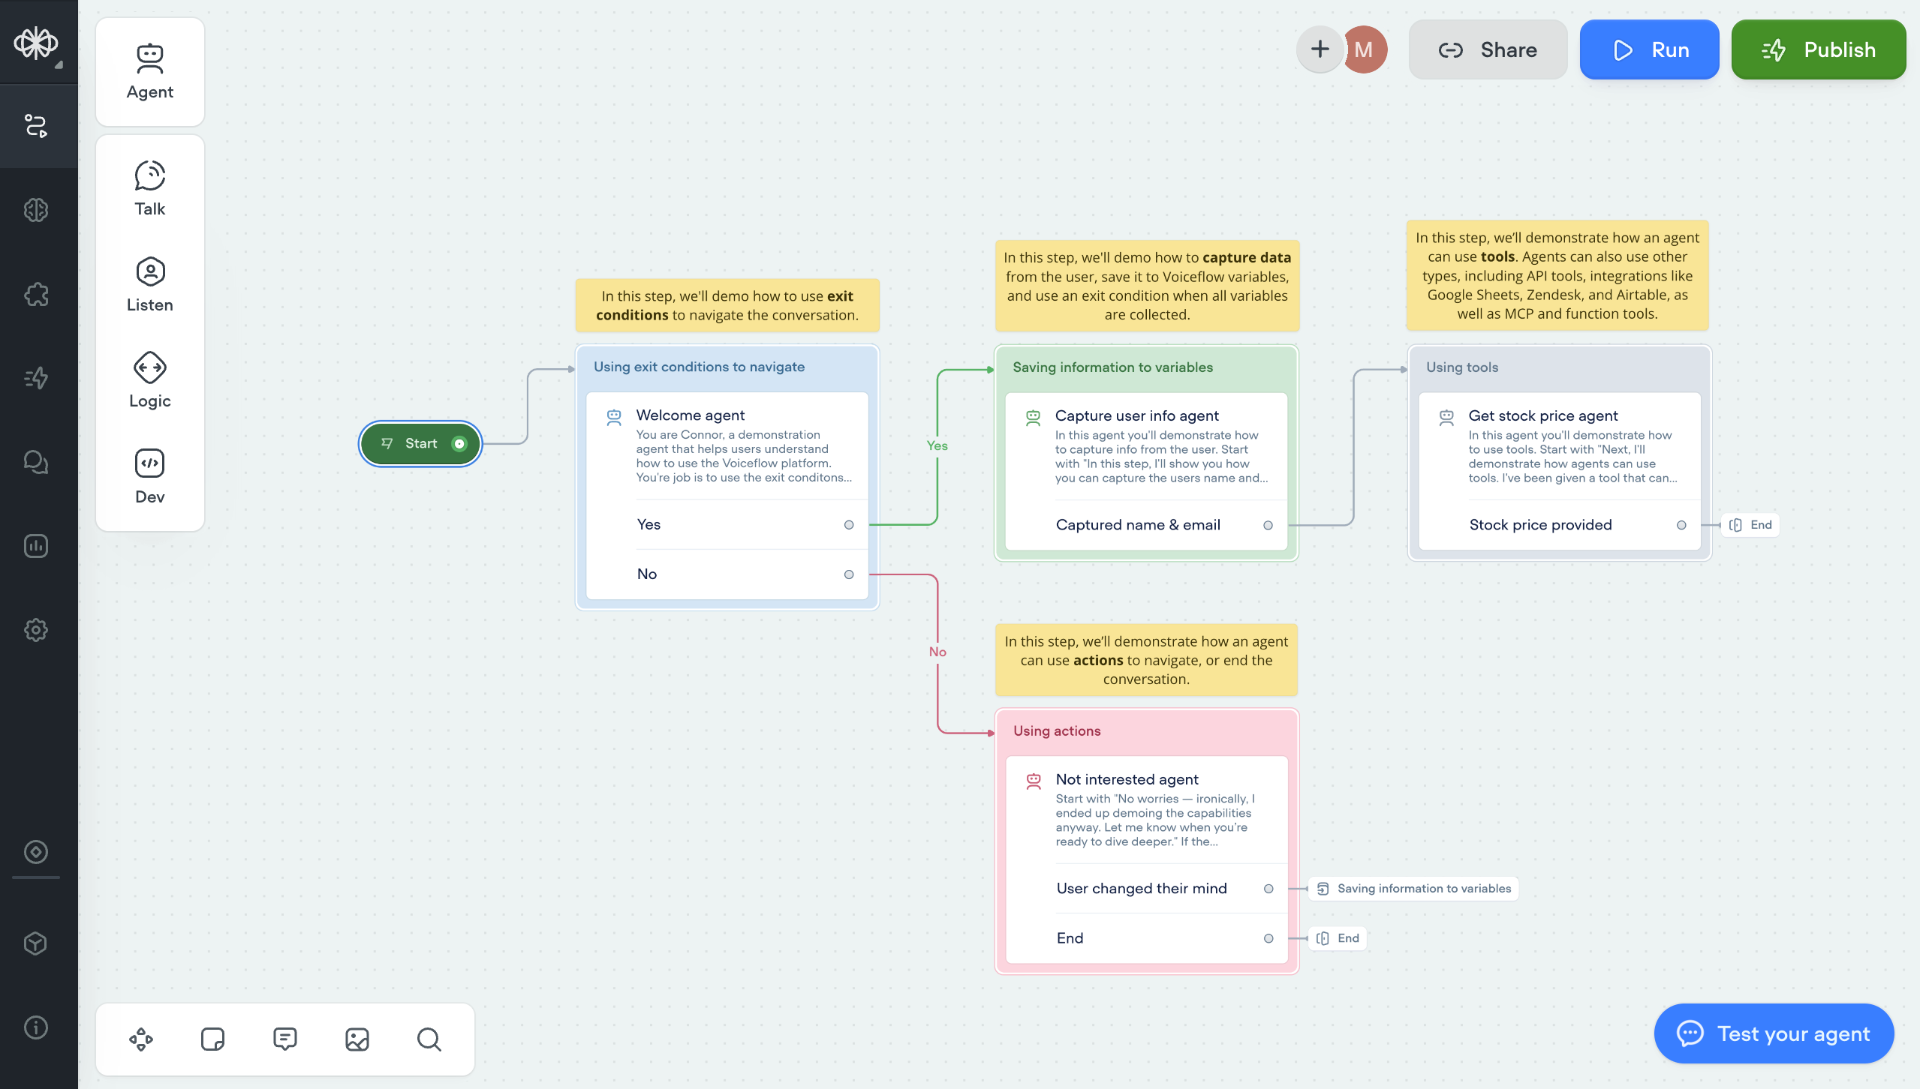The height and width of the screenshot is (1089, 1920).
Task: Open the info icon in sidebar
Action: (36, 1028)
